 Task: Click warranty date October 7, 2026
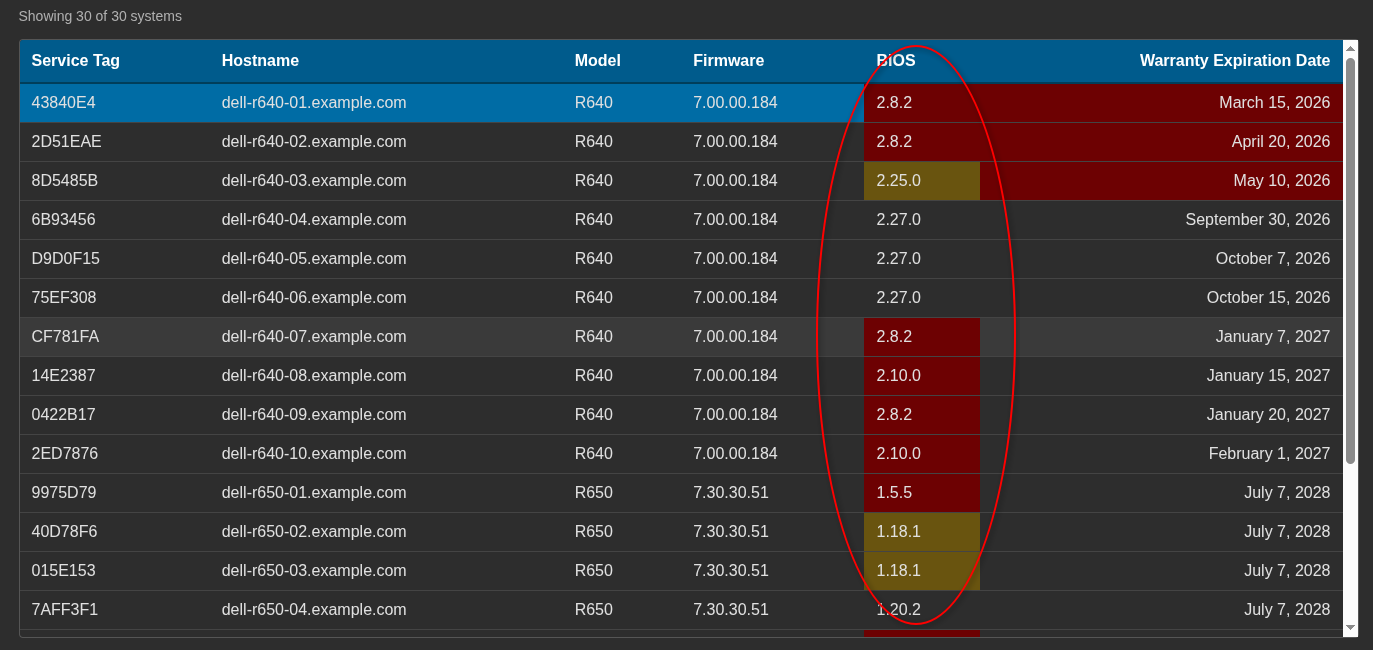click(x=1273, y=259)
